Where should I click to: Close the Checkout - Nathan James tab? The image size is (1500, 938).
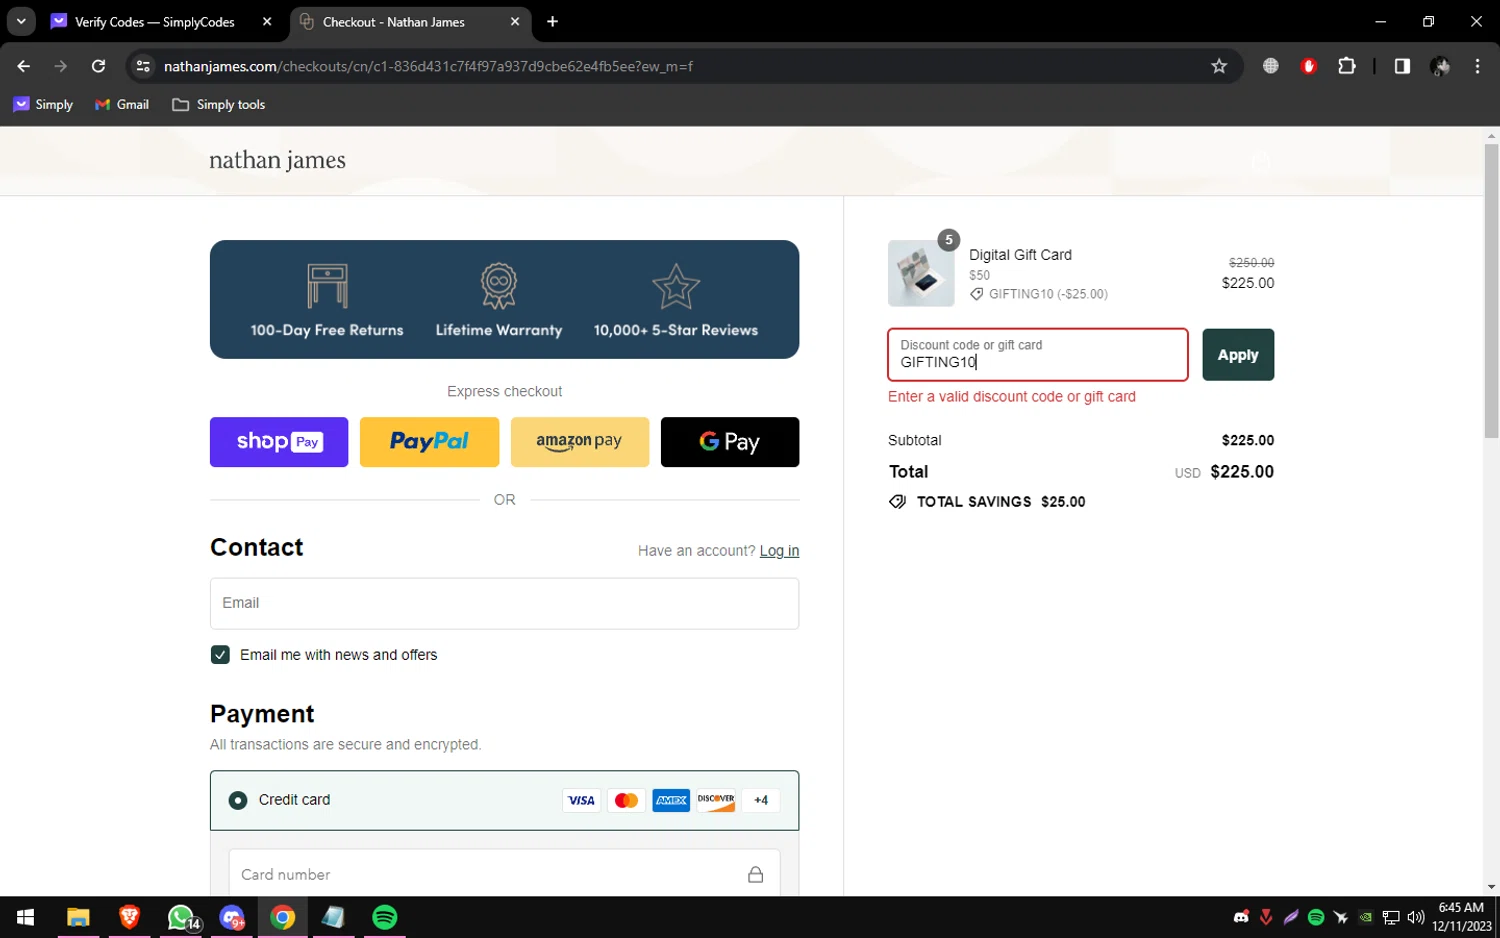515,22
